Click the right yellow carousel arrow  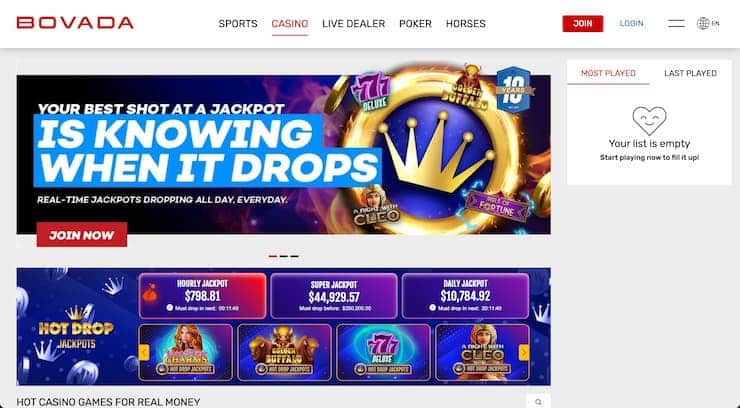[524, 352]
